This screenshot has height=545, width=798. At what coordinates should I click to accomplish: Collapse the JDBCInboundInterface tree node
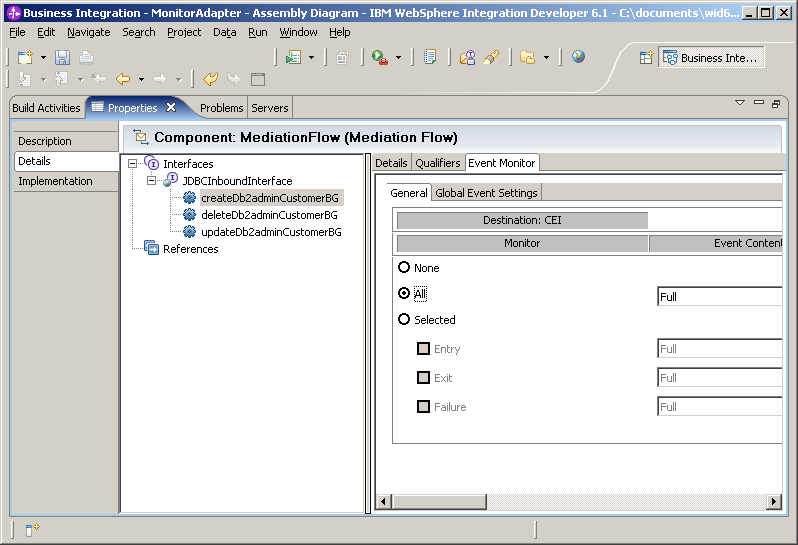pos(151,181)
